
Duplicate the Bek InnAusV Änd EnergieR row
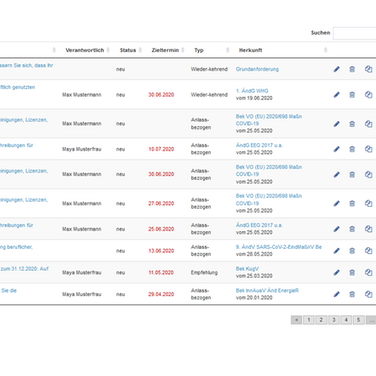tap(368, 294)
